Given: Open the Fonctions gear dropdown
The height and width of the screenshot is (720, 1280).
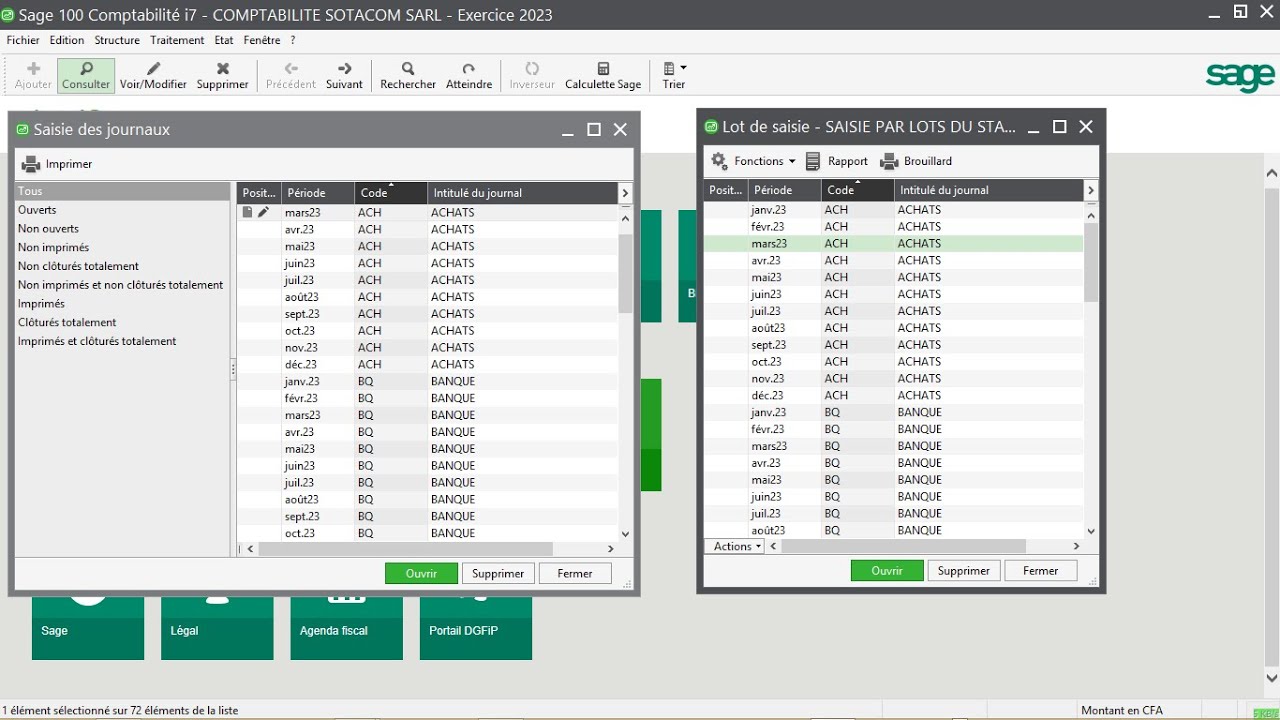Looking at the screenshot, I should tap(753, 161).
